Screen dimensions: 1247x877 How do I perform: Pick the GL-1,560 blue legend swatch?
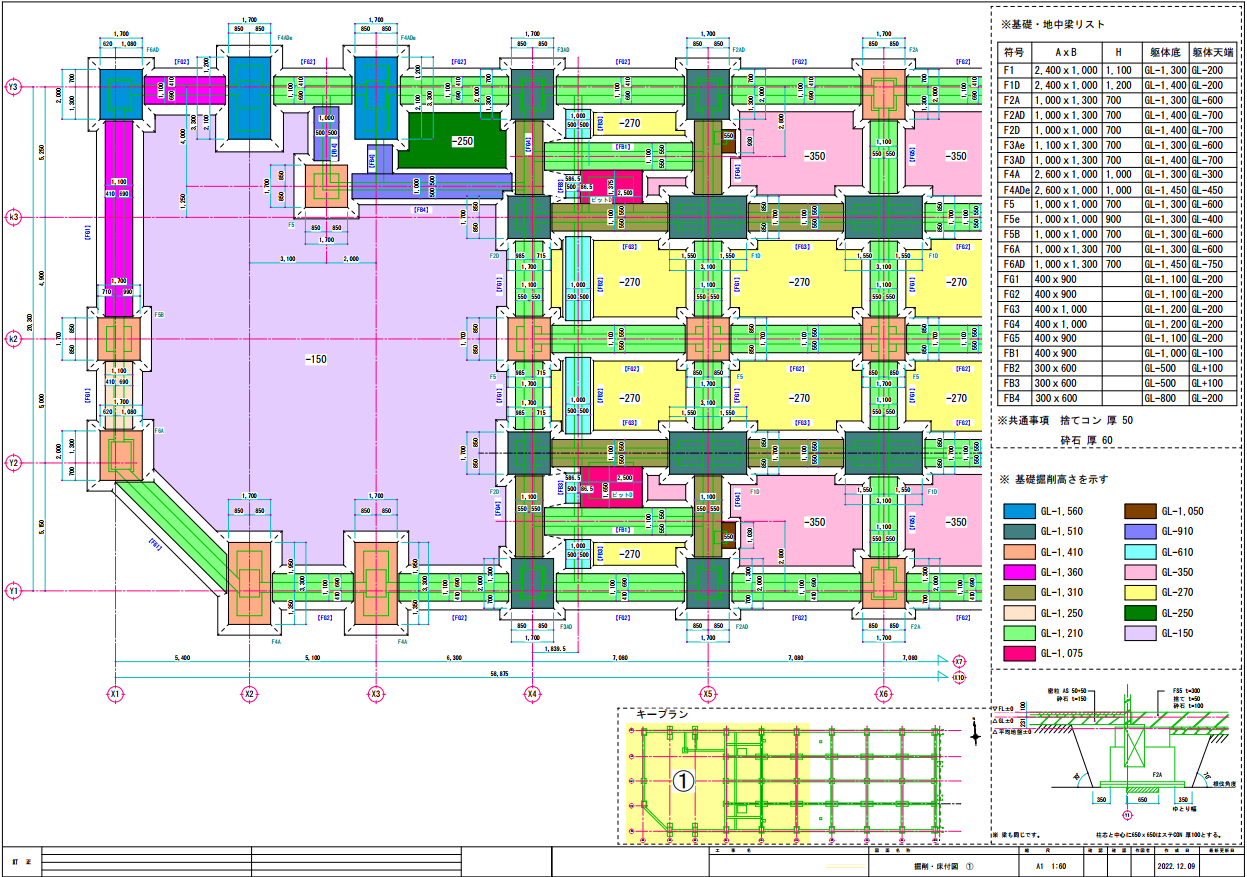click(x=1020, y=511)
